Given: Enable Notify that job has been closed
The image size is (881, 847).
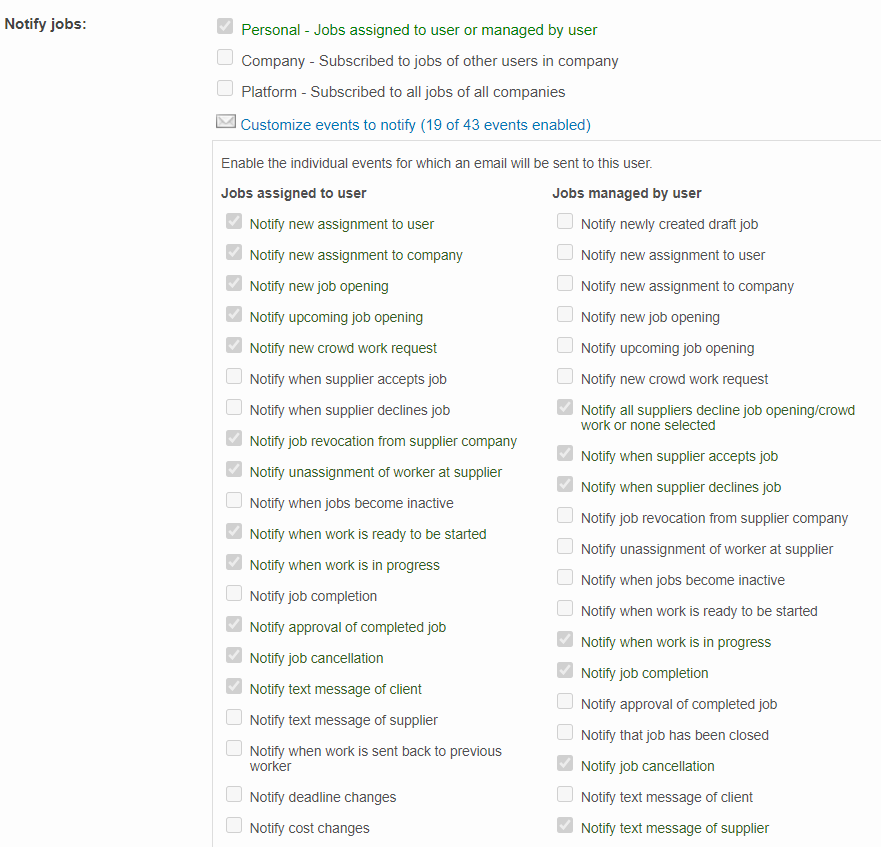Looking at the screenshot, I should point(565,733).
